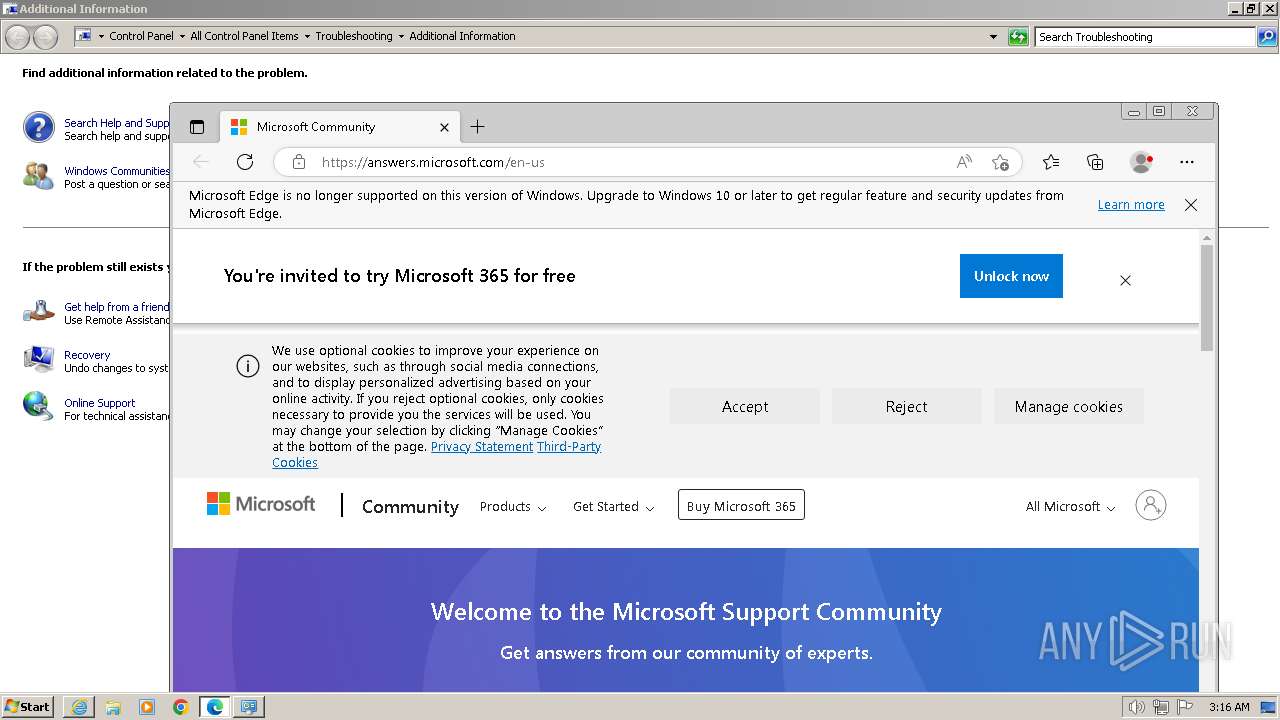The image size is (1280, 720).
Task: Click the Microsoft logo
Action: [x=261, y=504]
